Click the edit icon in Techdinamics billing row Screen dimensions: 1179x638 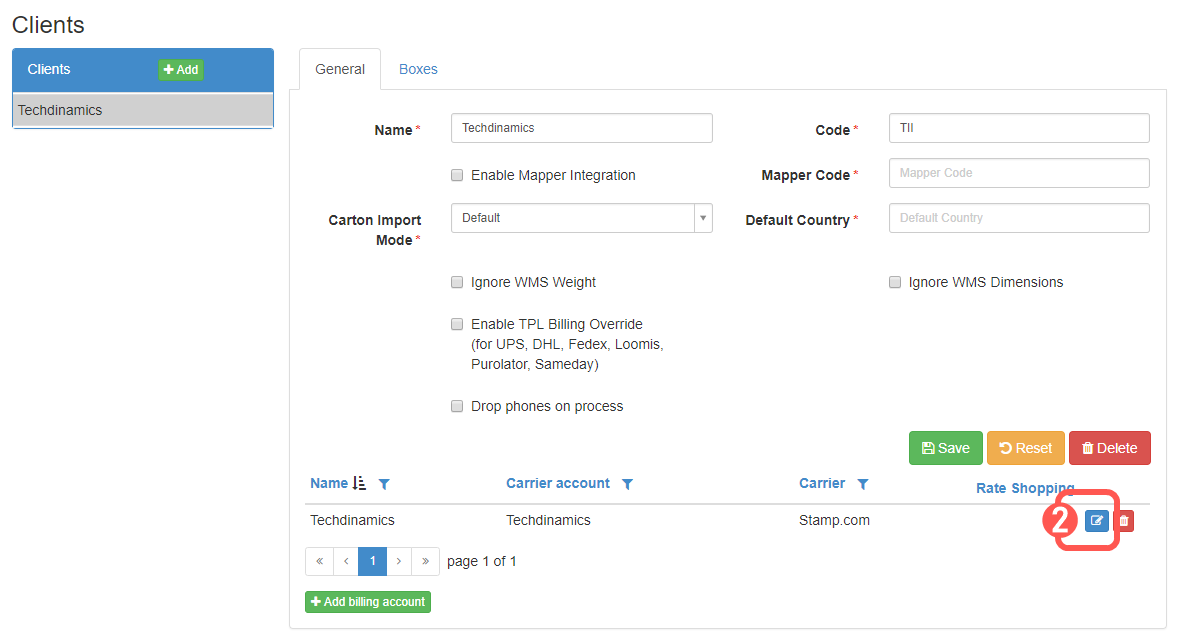point(1096,520)
